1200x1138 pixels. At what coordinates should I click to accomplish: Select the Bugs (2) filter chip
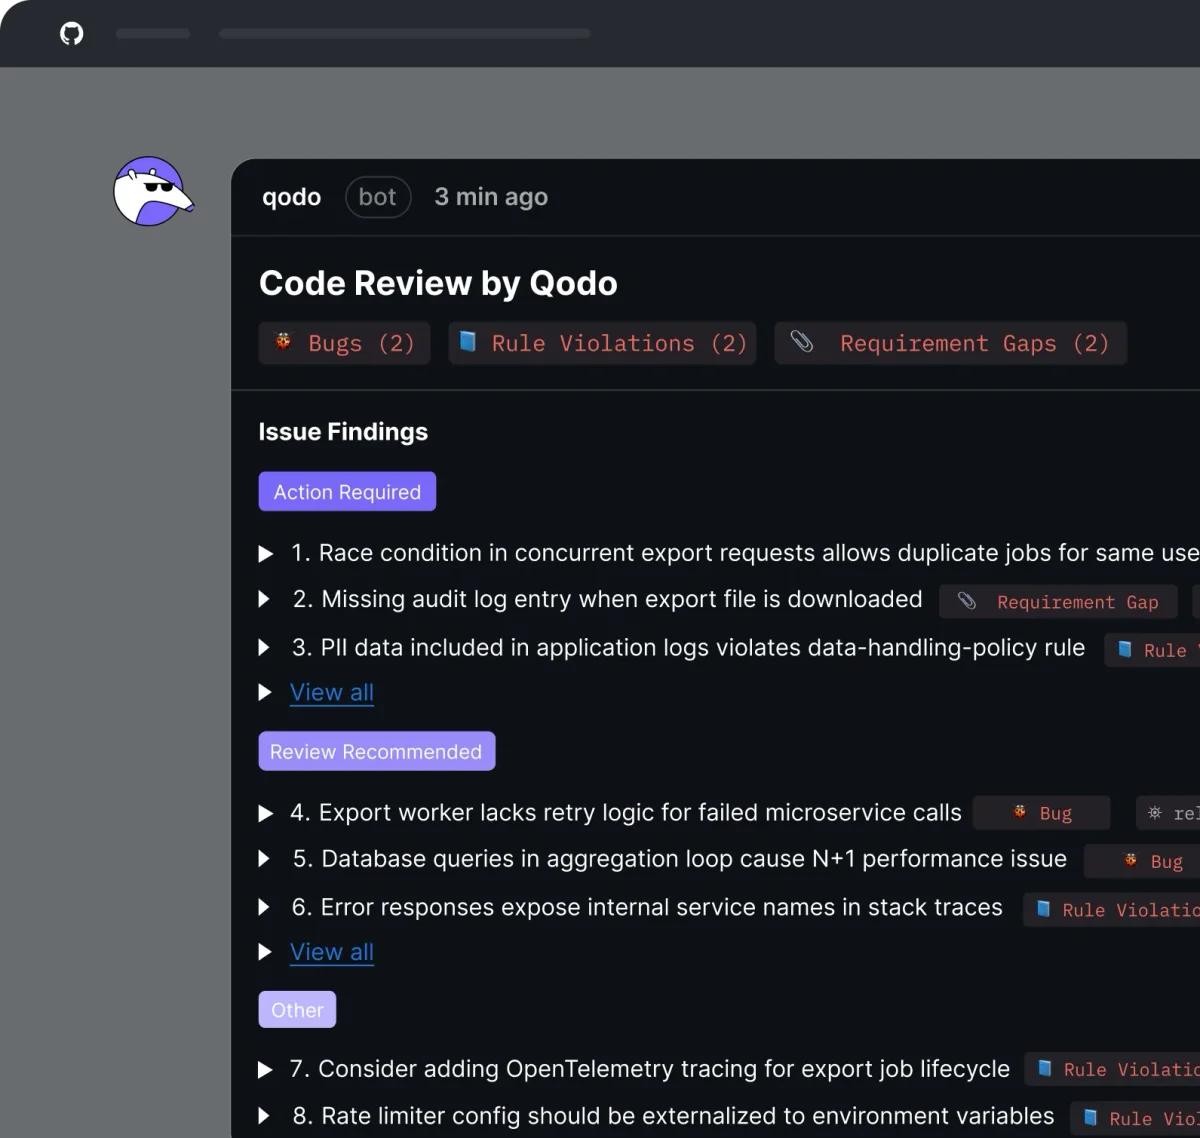(344, 342)
